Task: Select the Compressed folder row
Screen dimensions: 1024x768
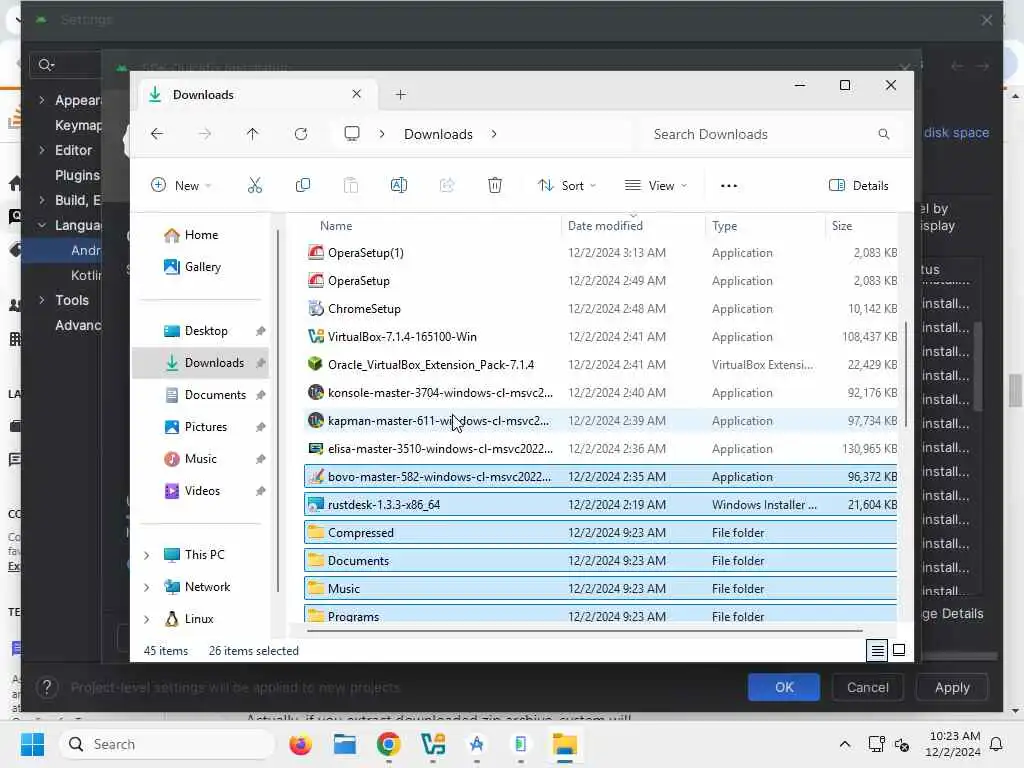Action: 601,533
